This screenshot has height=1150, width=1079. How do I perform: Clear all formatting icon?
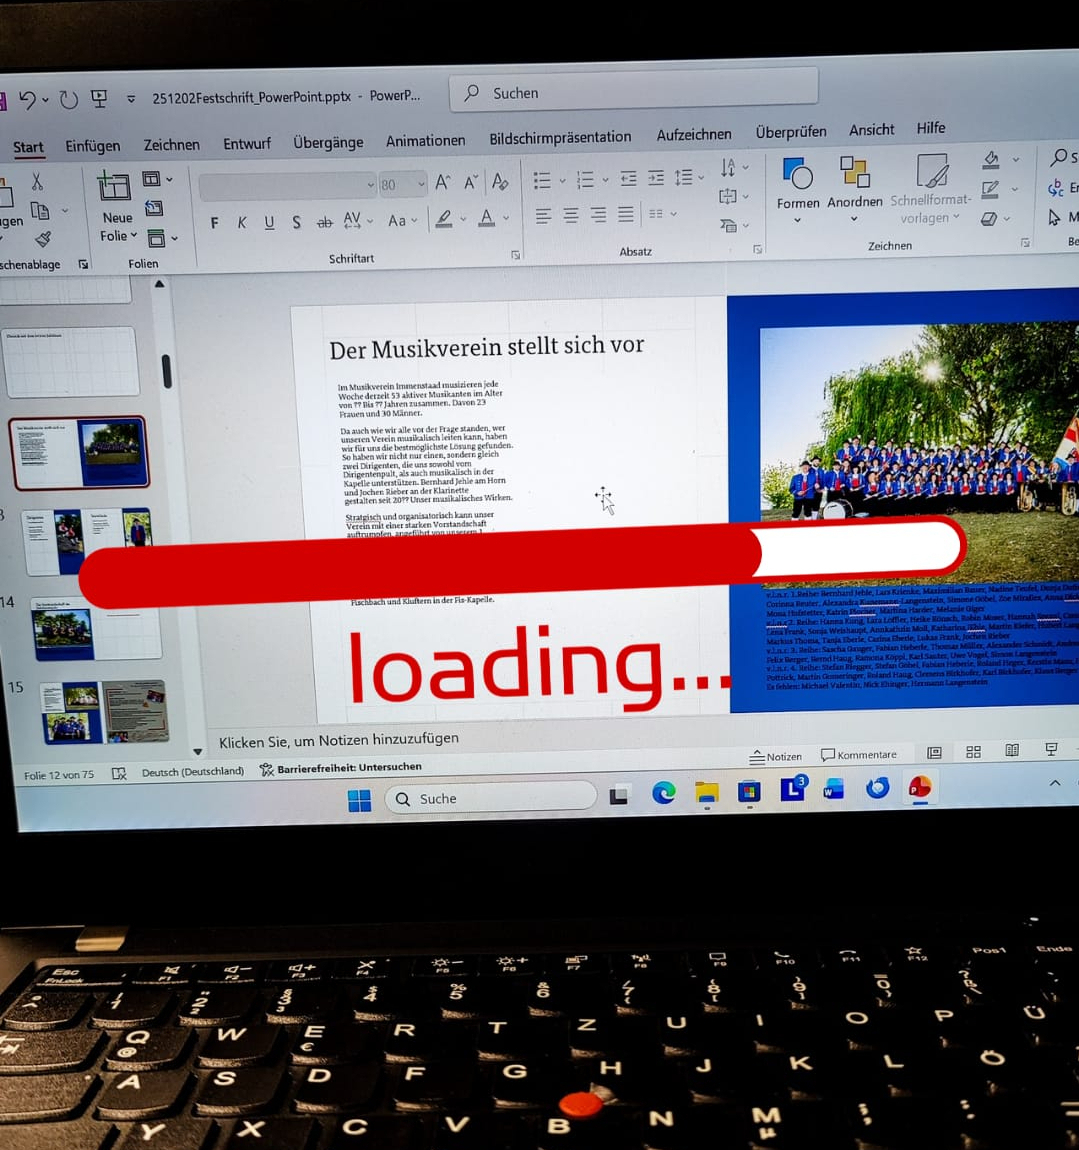point(500,181)
